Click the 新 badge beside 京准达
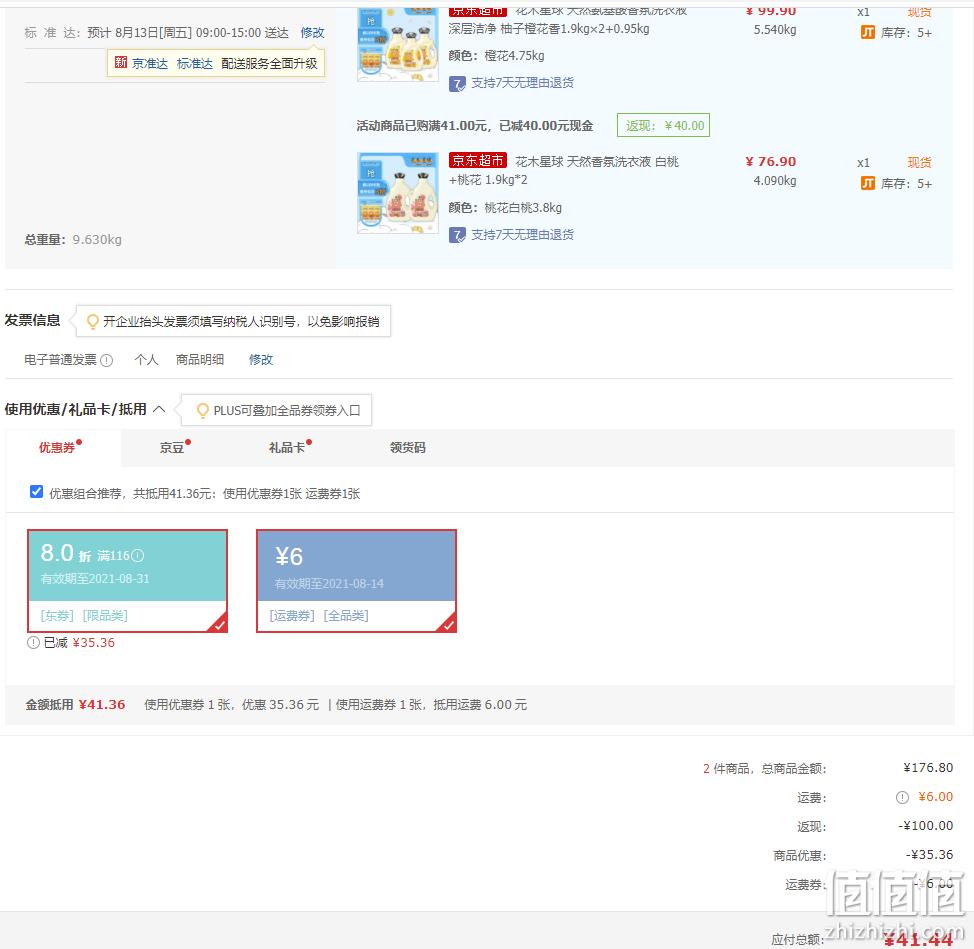This screenshot has height=949, width=974. point(121,63)
